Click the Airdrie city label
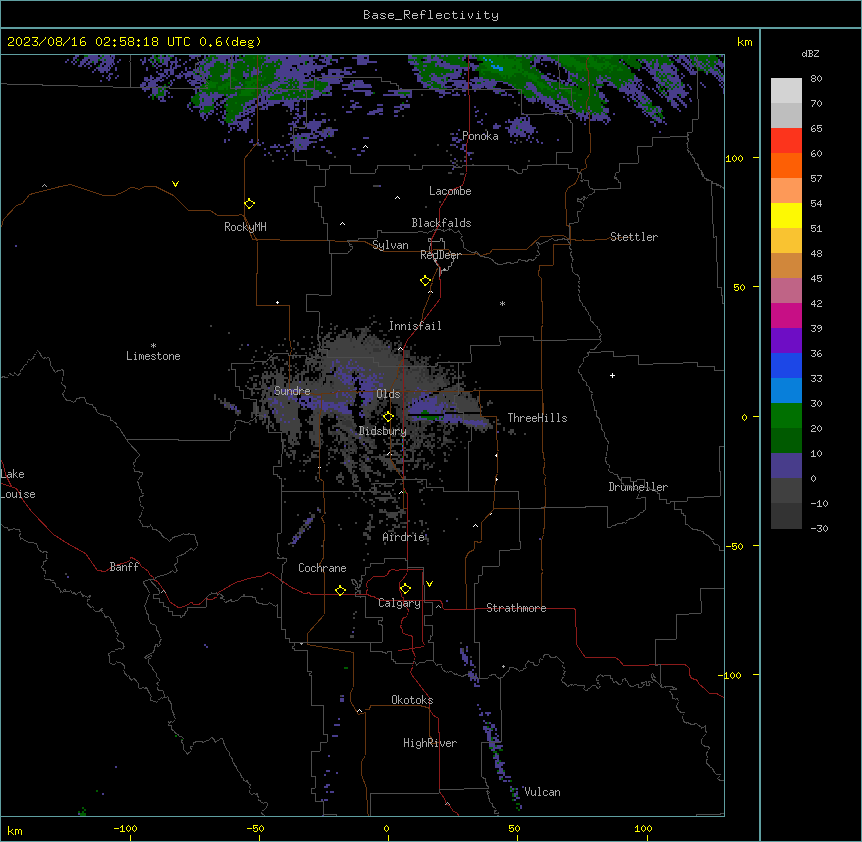The image size is (862, 842). pos(404,537)
